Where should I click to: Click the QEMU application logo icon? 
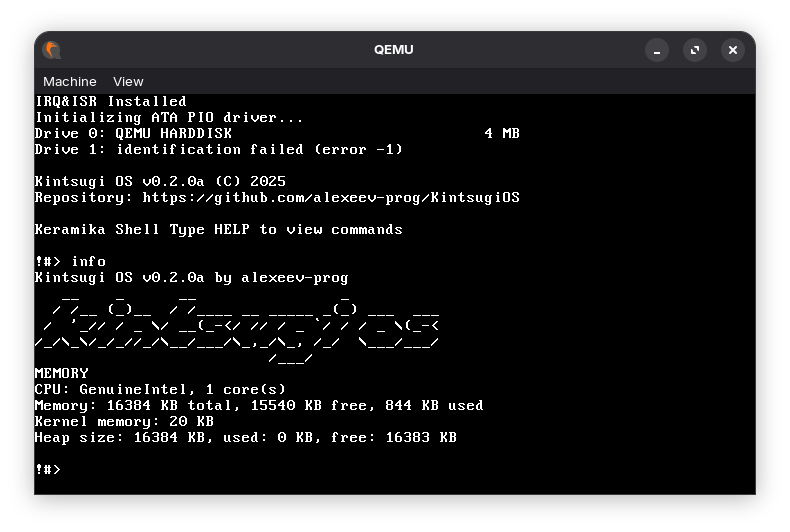pos(51,50)
